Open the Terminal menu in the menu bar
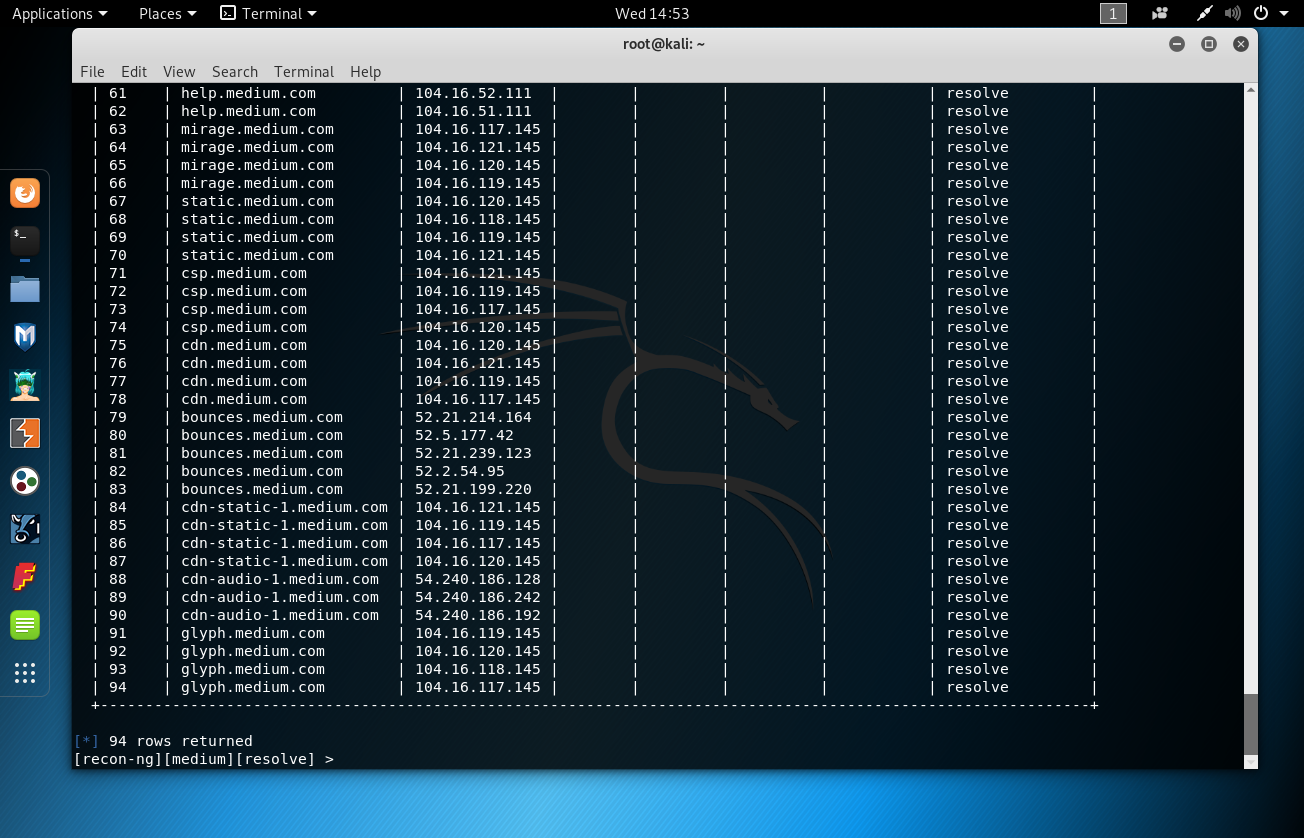This screenshot has height=838, width=1304. tap(304, 72)
